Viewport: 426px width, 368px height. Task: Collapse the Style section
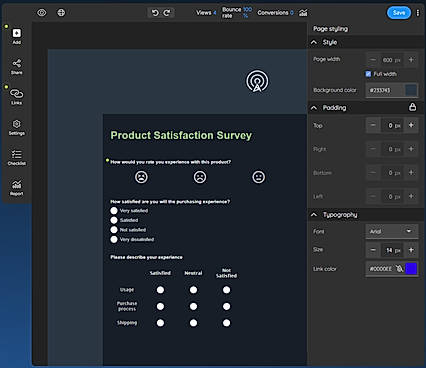point(314,42)
